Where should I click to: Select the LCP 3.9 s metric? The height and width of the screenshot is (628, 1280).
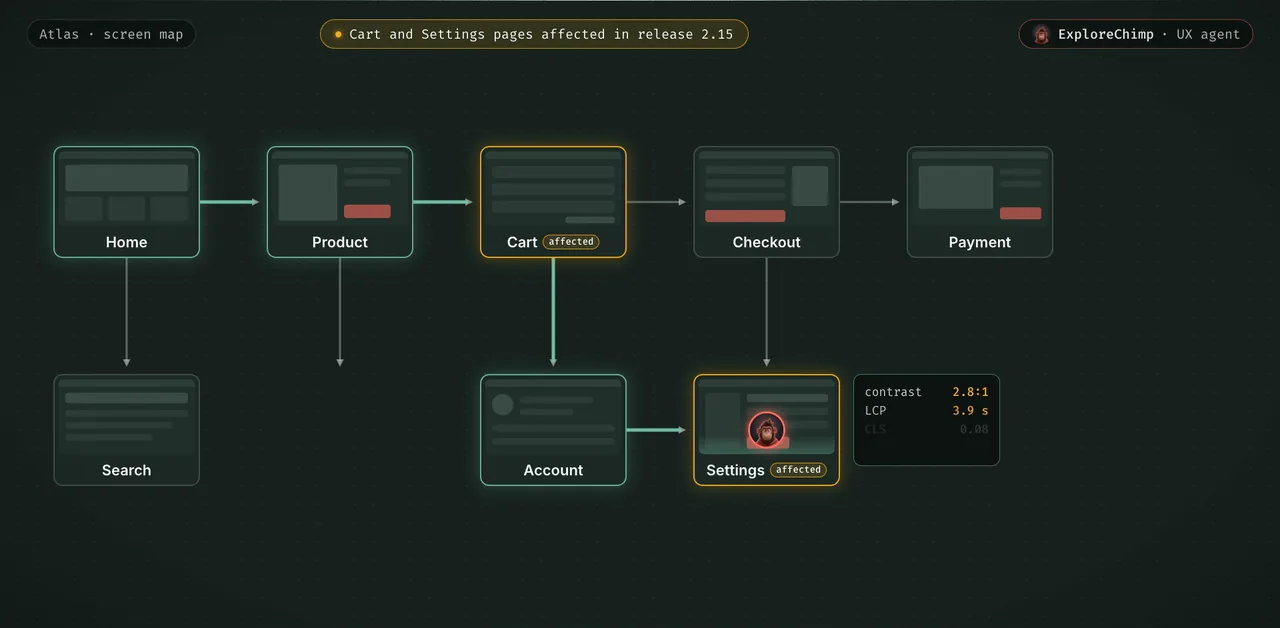tap(926, 410)
